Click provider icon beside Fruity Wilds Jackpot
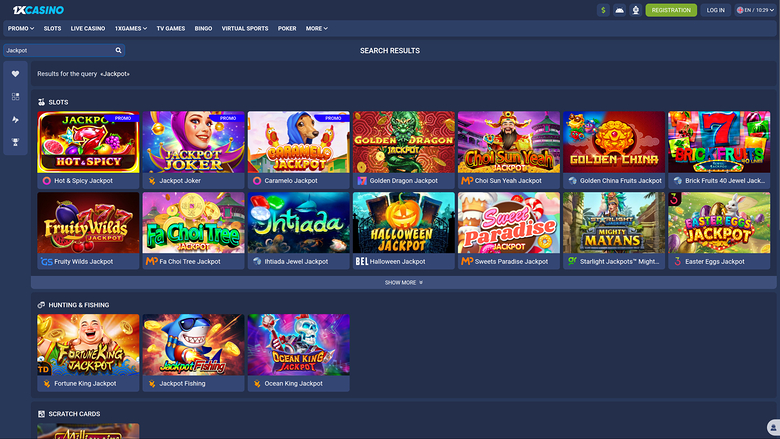Screen dimensions: 780x439 coord(47,262)
